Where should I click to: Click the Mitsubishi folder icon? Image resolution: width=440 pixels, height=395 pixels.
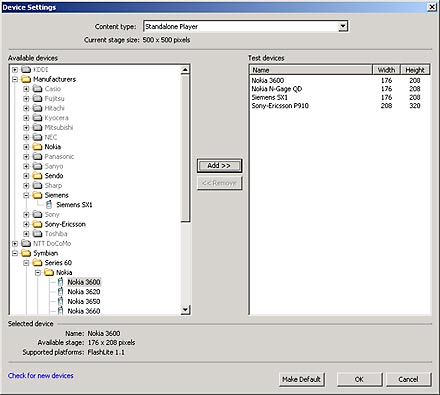tap(38, 128)
